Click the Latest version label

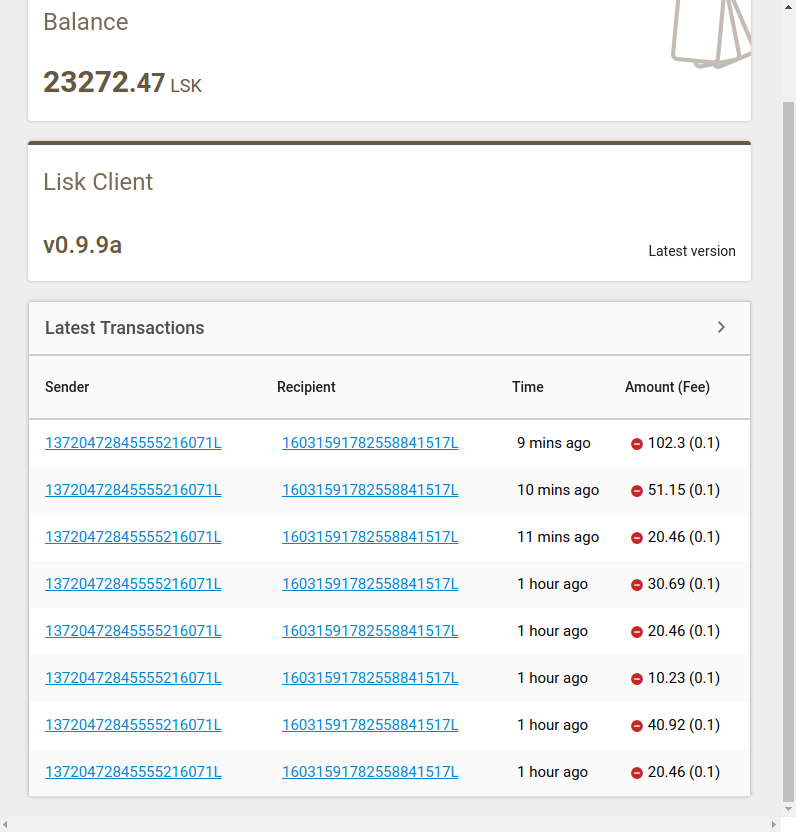click(x=692, y=251)
